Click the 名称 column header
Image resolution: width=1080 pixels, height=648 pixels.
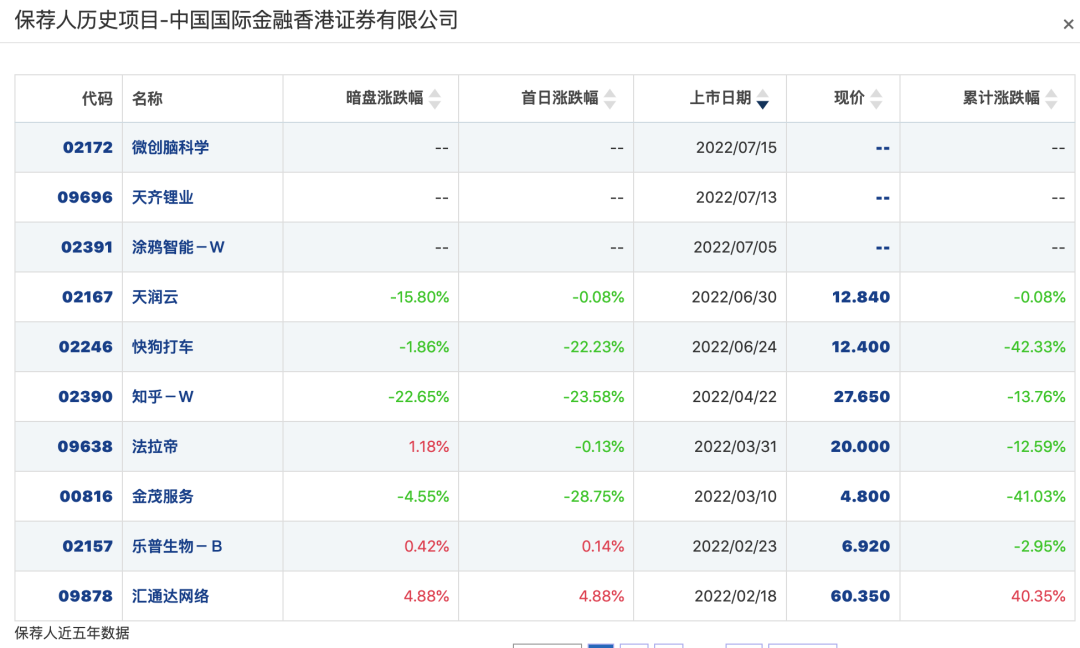(x=147, y=98)
